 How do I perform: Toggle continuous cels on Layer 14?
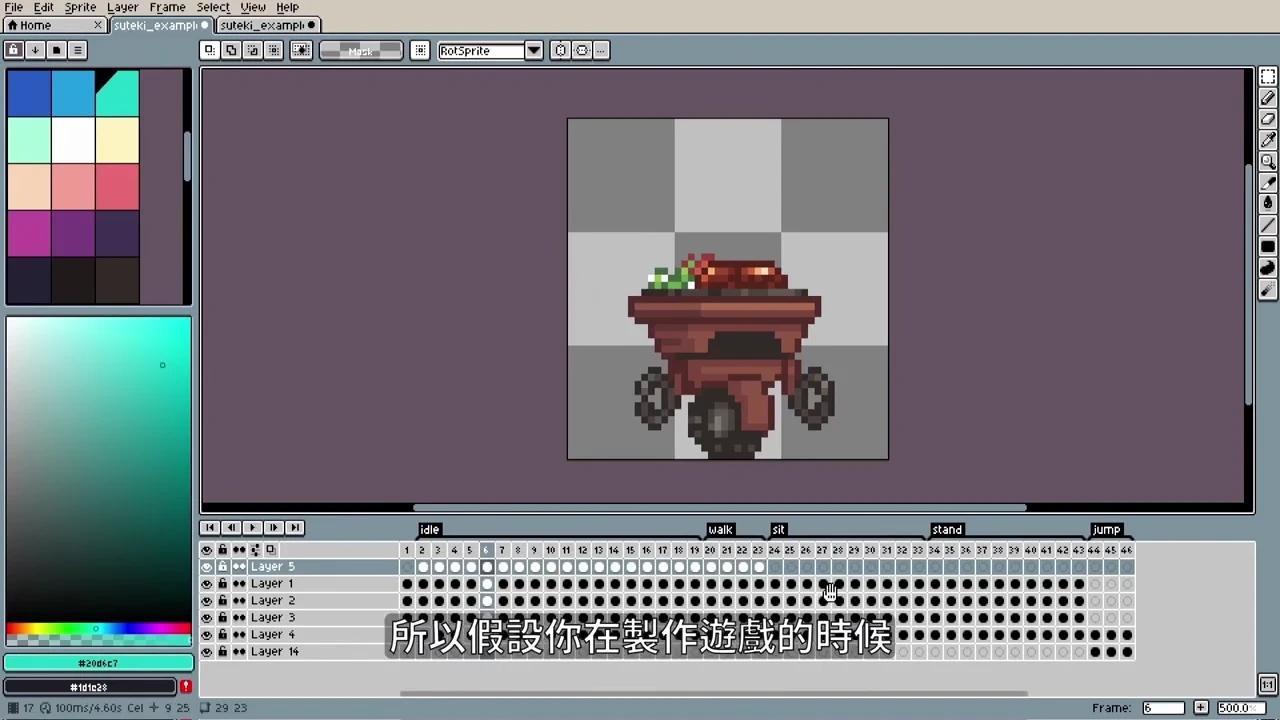(239, 652)
